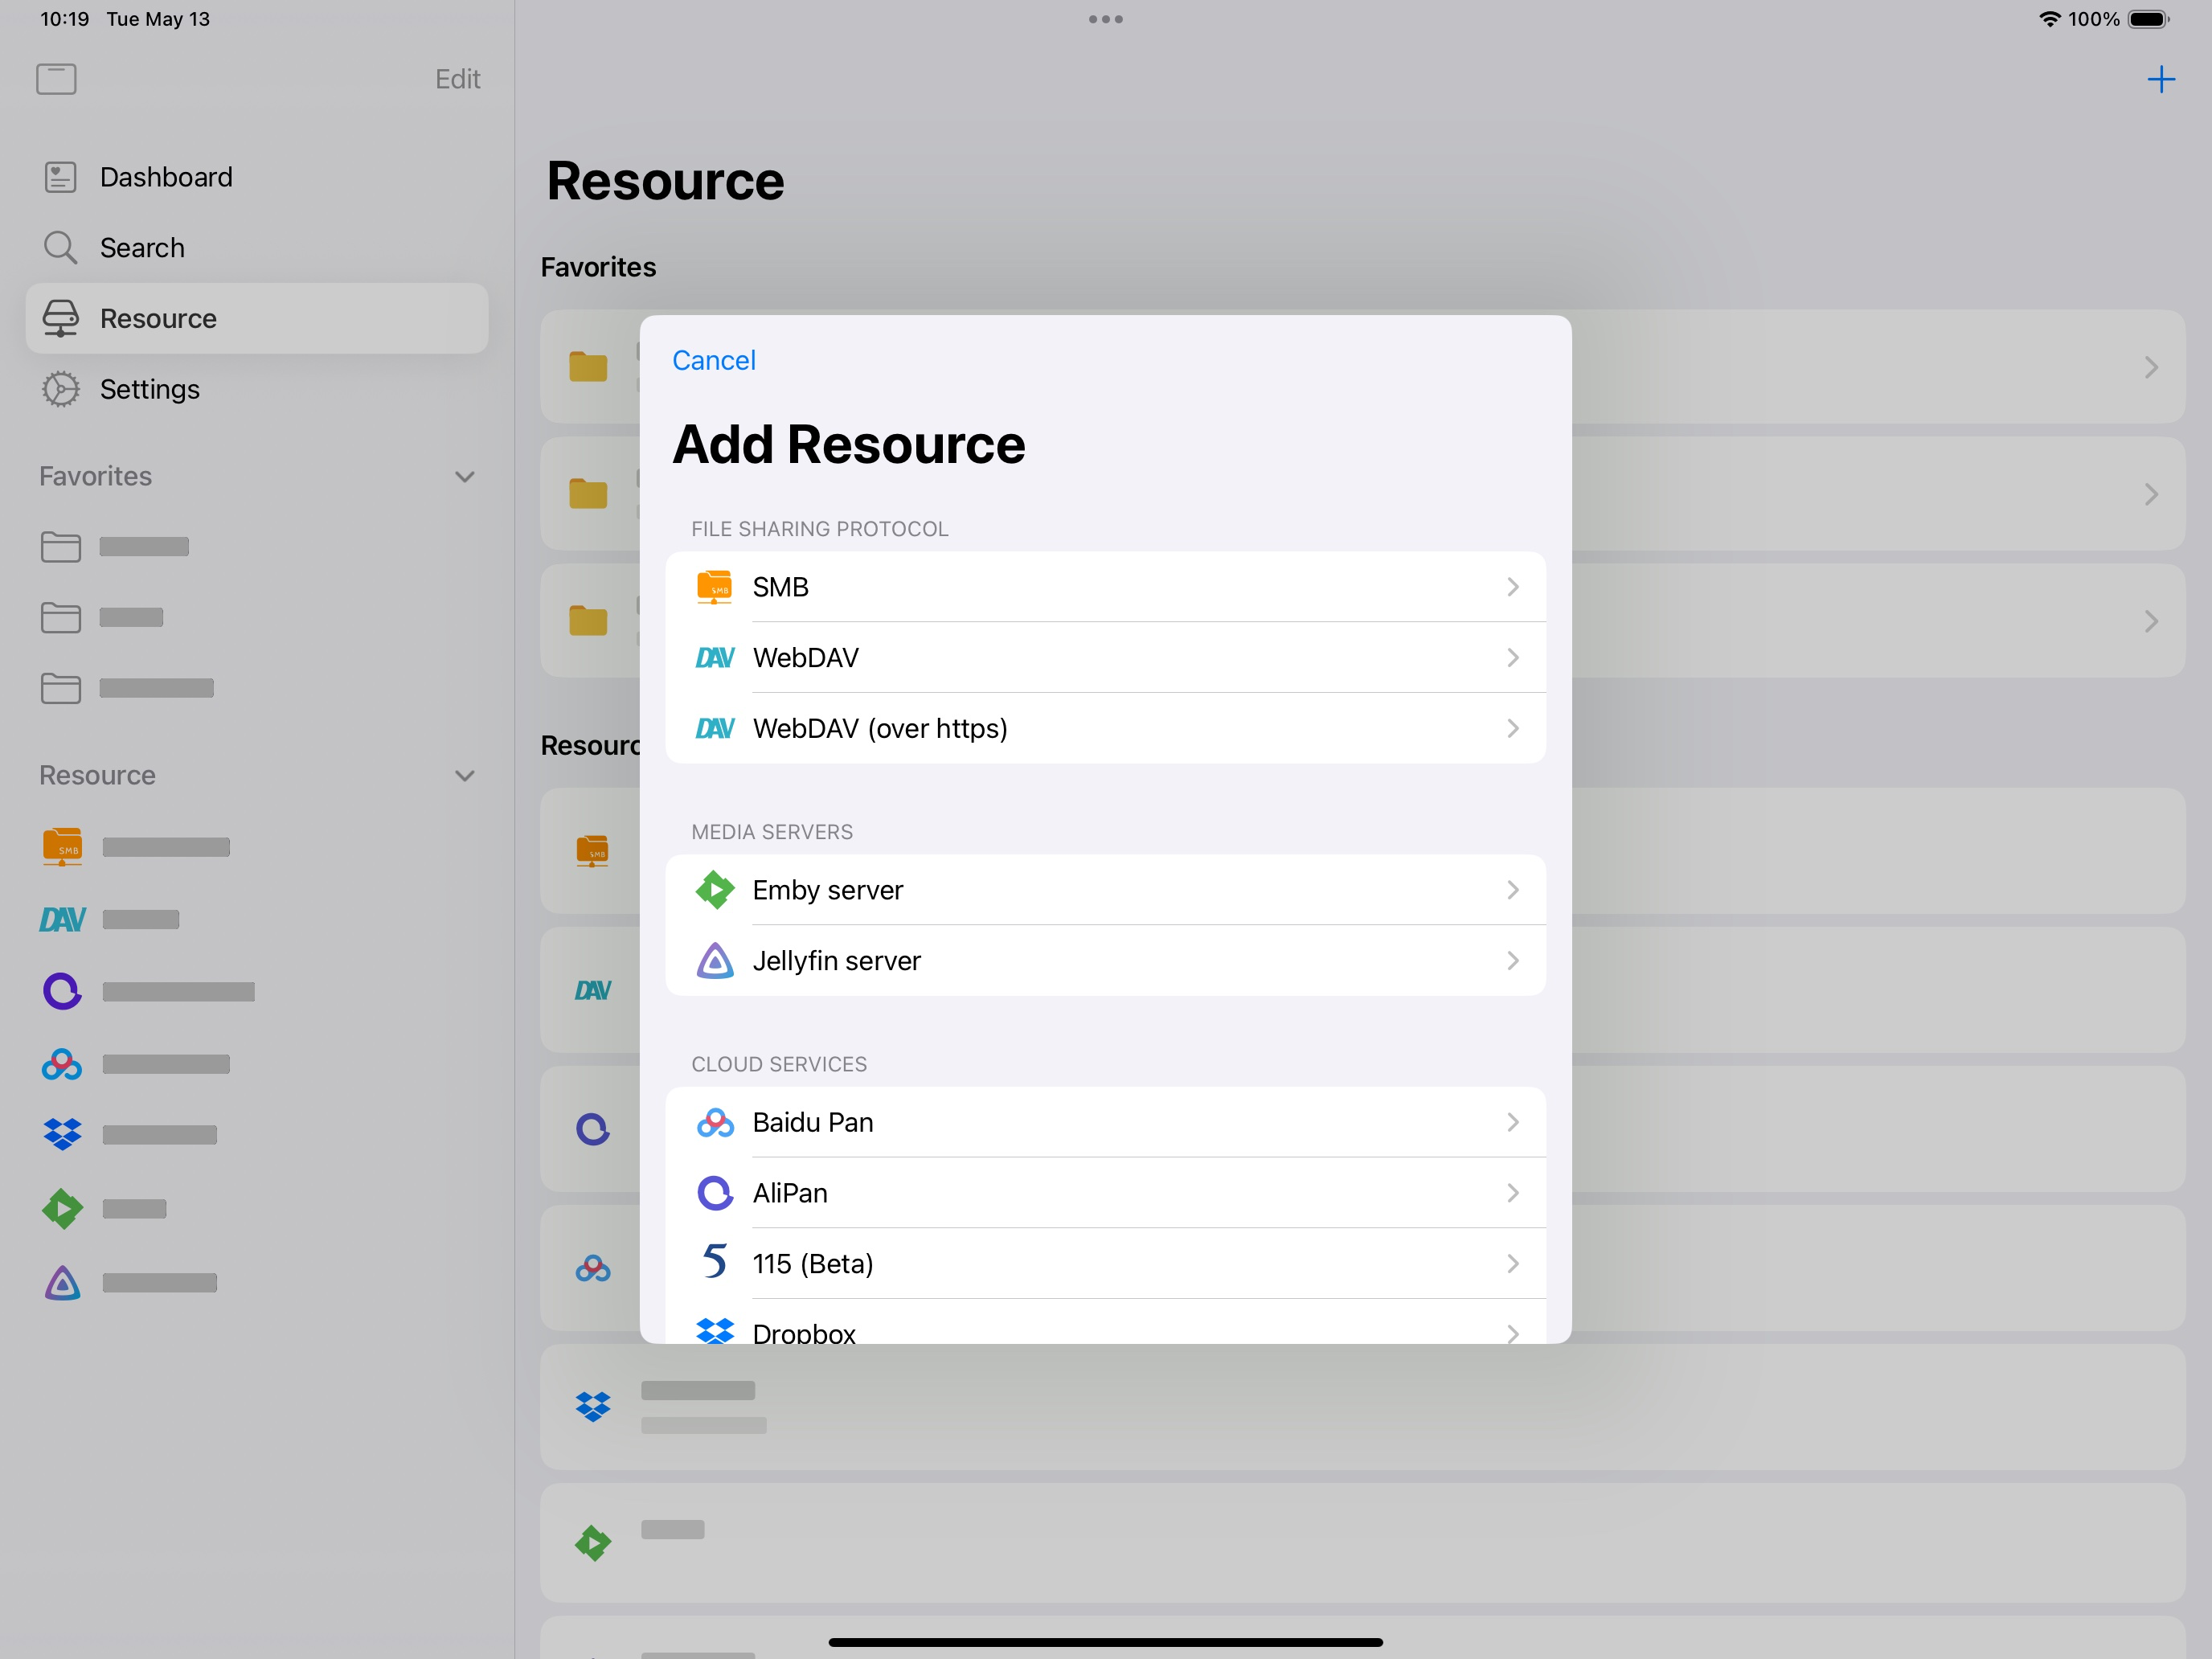The image size is (2212, 1659).
Task: Open the WebDAV resource in sidebar
Action: tap(256, 919)
